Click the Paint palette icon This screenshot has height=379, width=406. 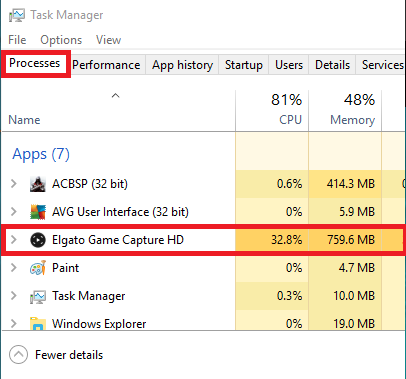(38, 268)
